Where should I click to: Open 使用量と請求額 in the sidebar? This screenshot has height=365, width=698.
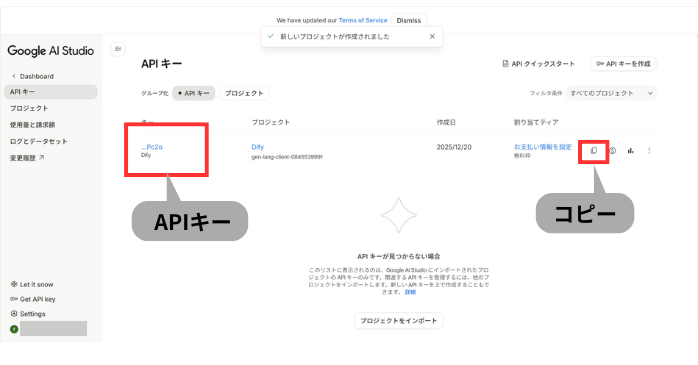[32, 125]
